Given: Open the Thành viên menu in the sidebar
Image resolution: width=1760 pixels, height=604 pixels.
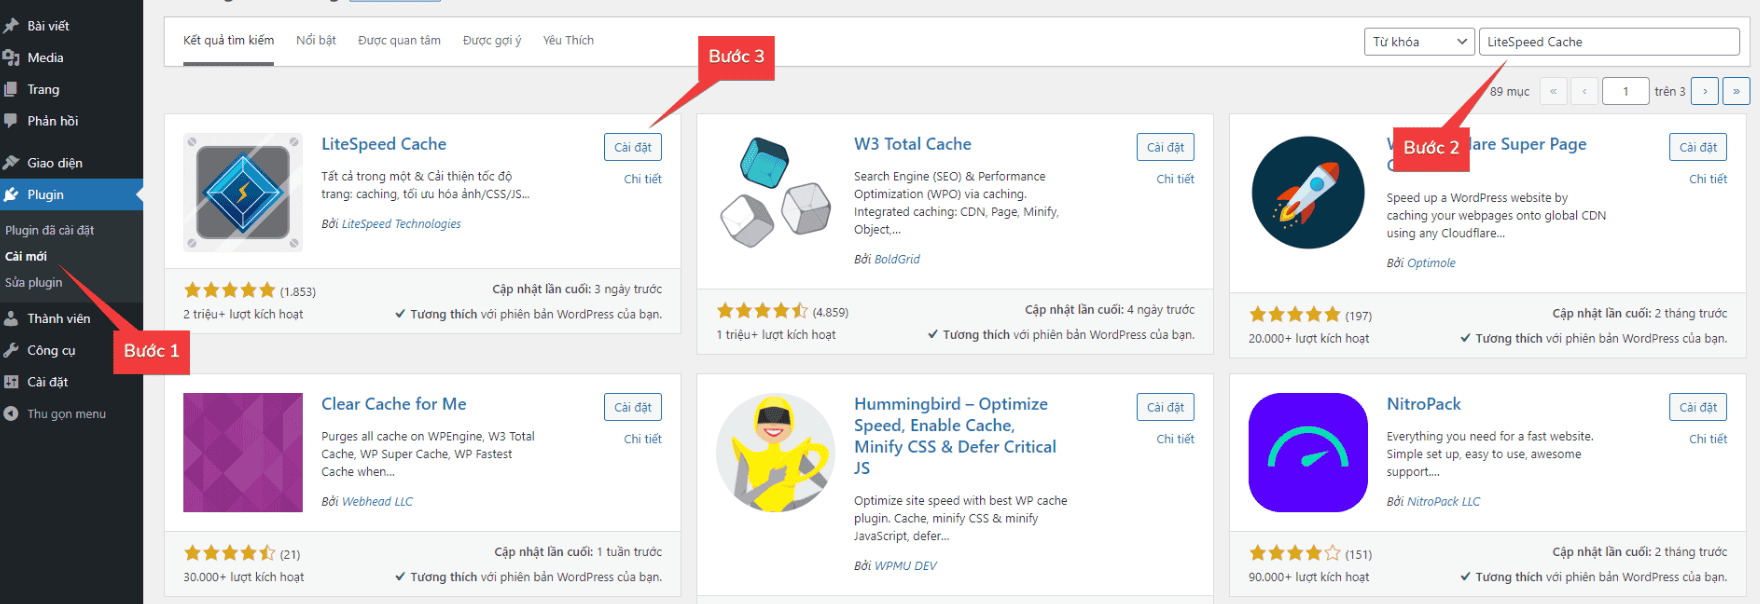Looking at the screenshot, I should pos(58,319).
